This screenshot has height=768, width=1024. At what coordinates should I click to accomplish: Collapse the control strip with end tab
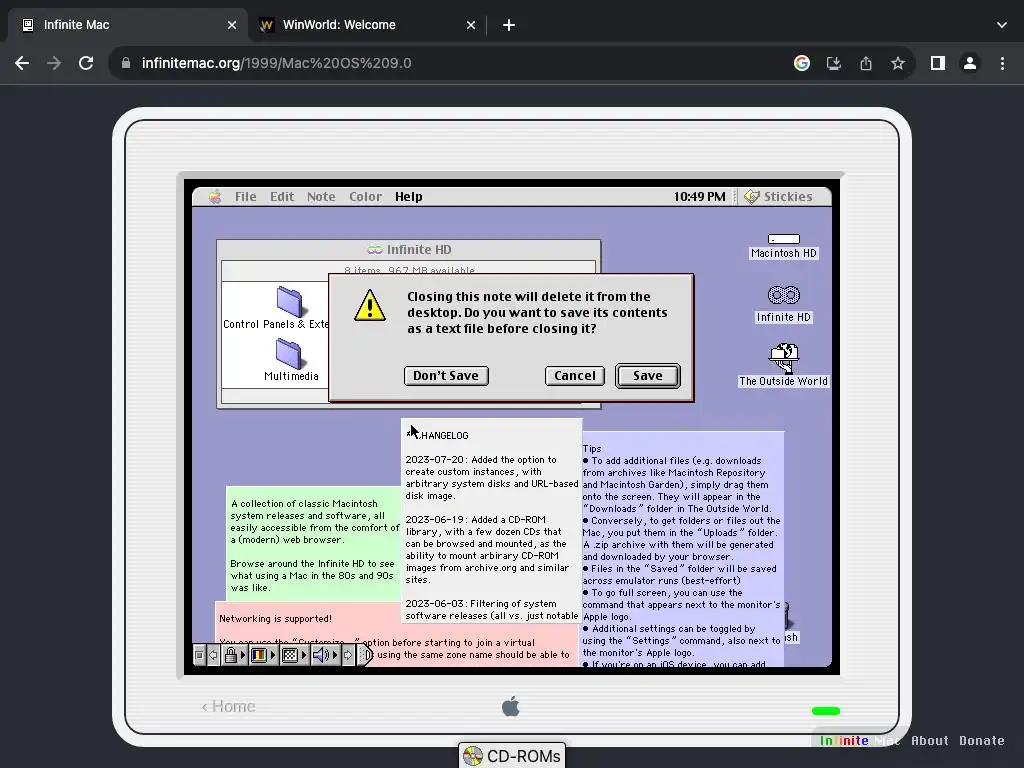[x=366, y=655]
